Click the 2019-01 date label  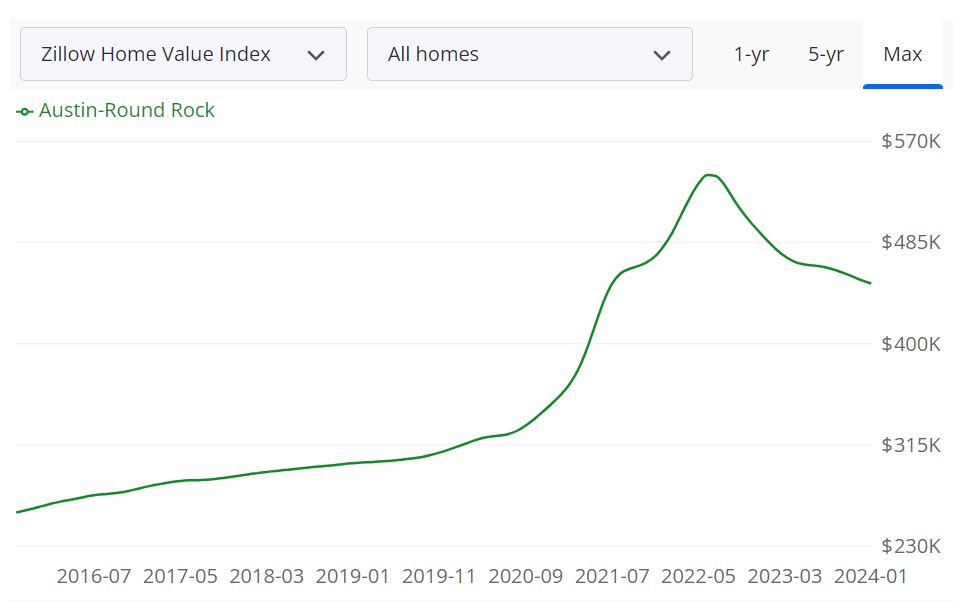click(x=353, y=577)
